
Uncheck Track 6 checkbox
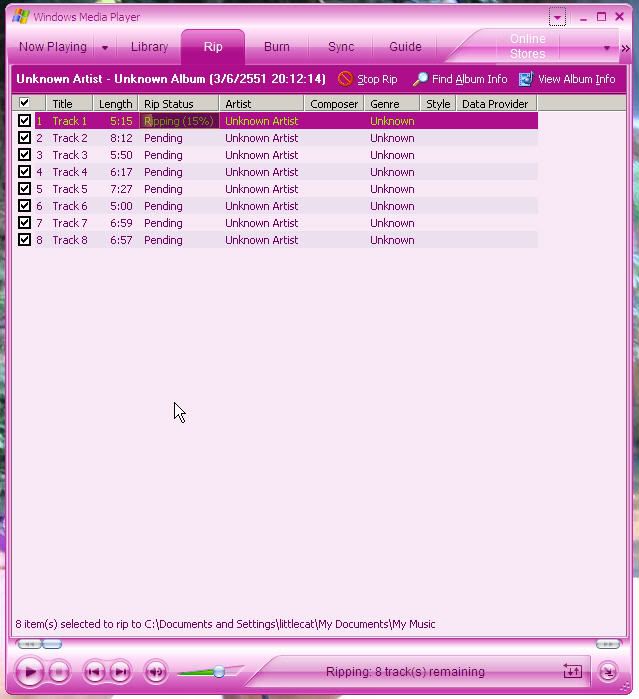click(25, 206)
